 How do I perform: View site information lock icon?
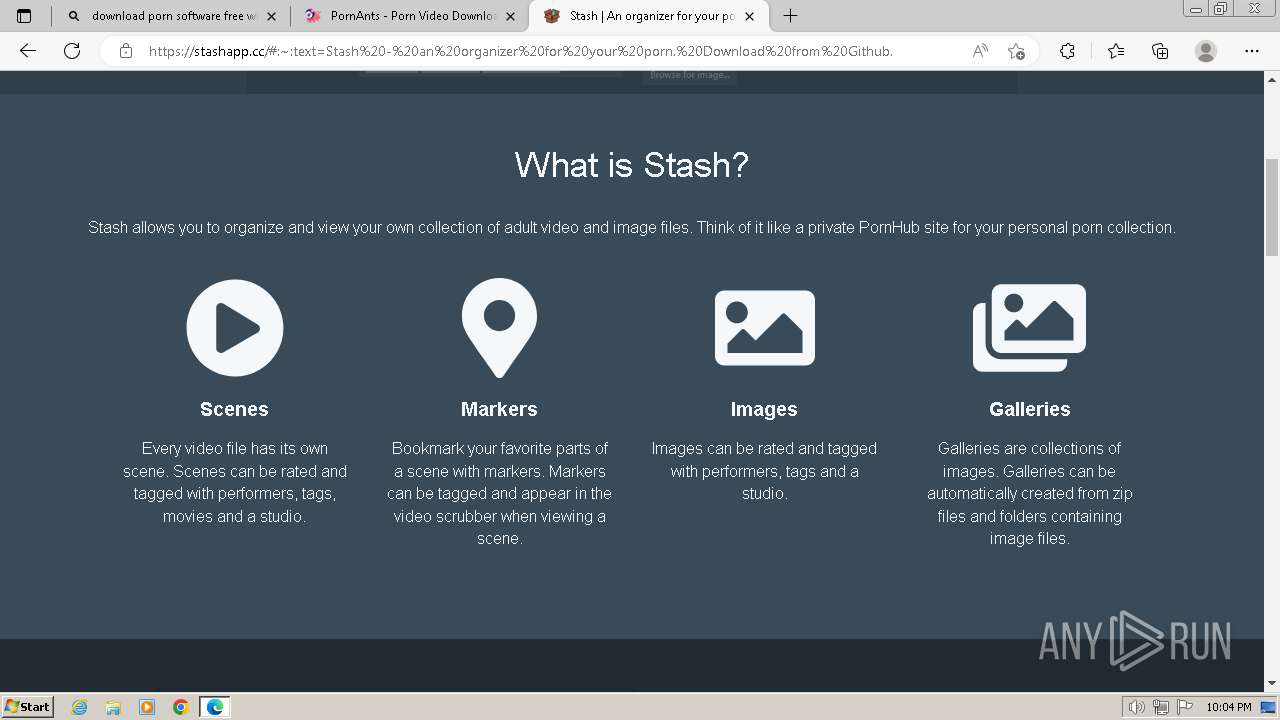pyautogui.click(x=126, y=51)
